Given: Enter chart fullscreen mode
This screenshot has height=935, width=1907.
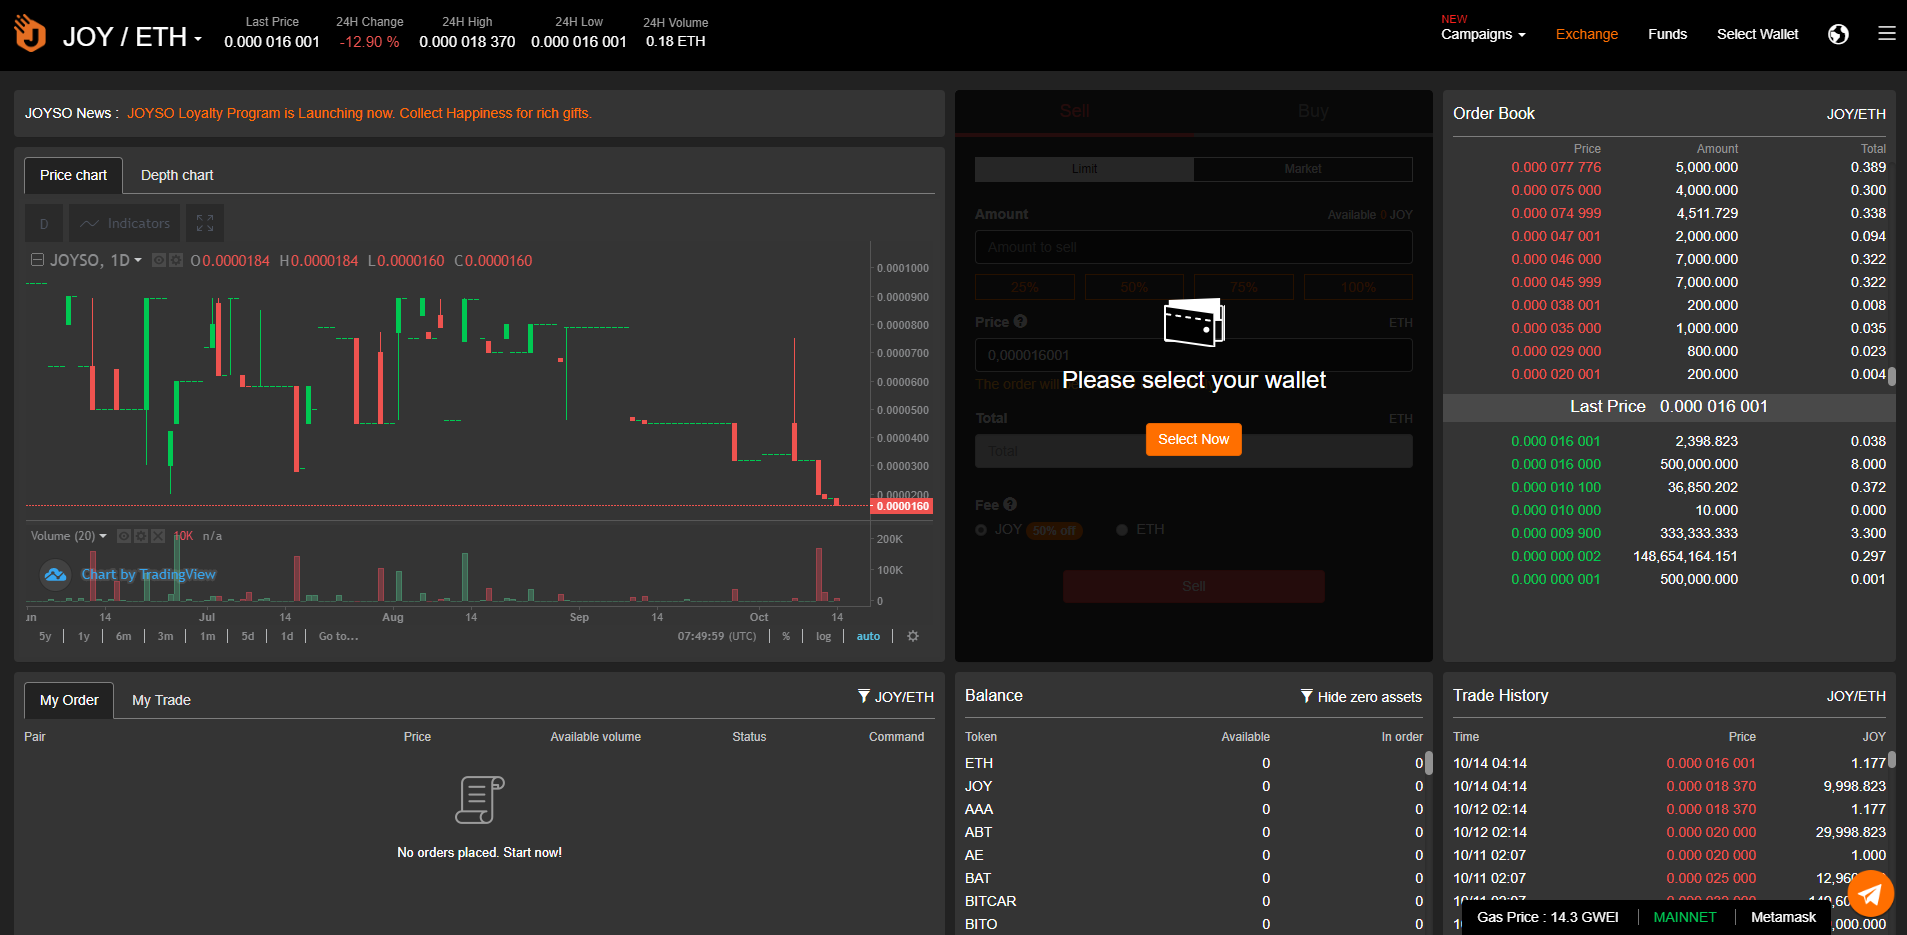Looking at the screenshot, I should (205, 223).
